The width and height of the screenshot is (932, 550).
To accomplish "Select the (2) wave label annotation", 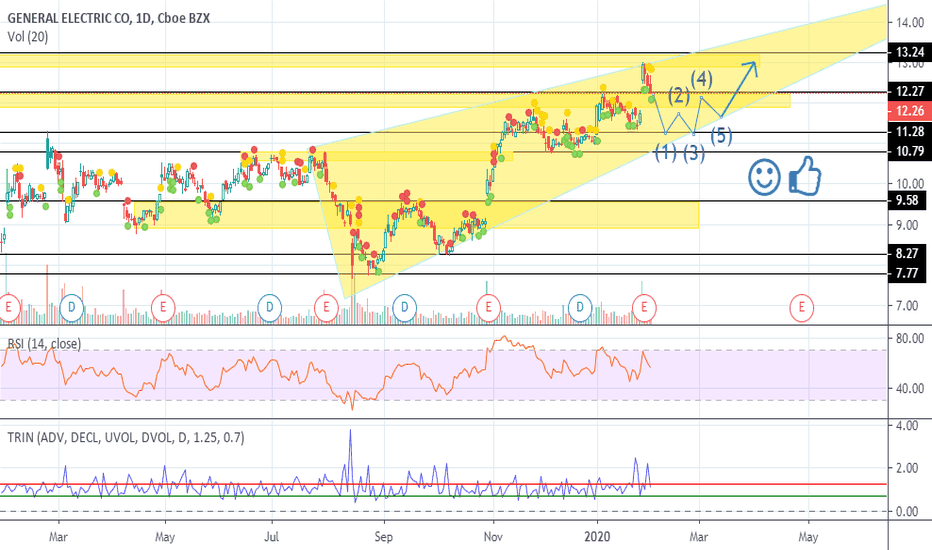I will pyautogui.click(x=679, y=96).
